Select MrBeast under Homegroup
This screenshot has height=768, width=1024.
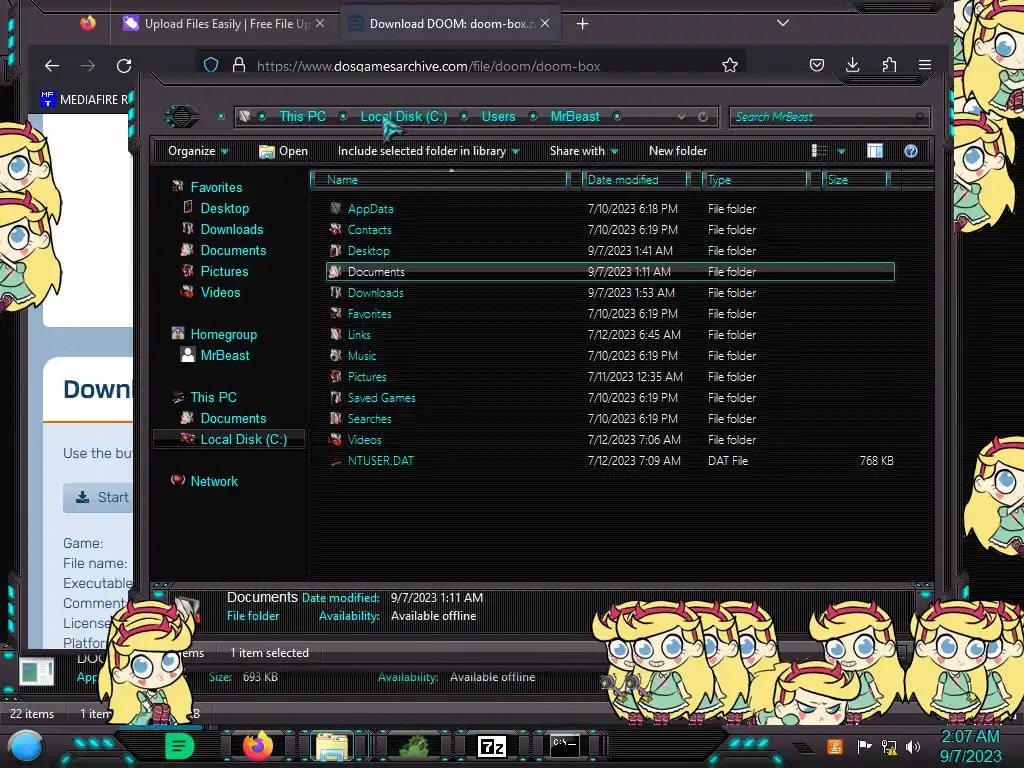click(225, 355)
